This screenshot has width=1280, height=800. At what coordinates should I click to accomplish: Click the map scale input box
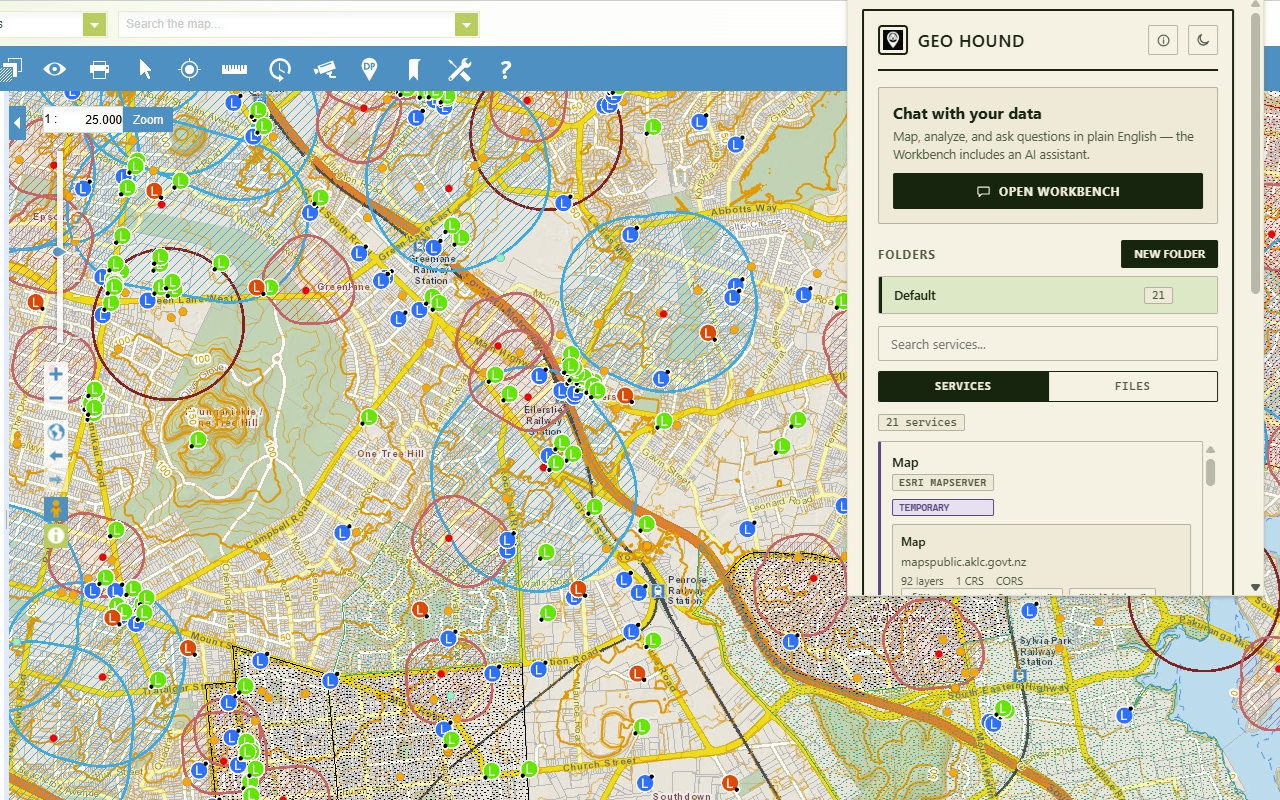coord(91,120)
